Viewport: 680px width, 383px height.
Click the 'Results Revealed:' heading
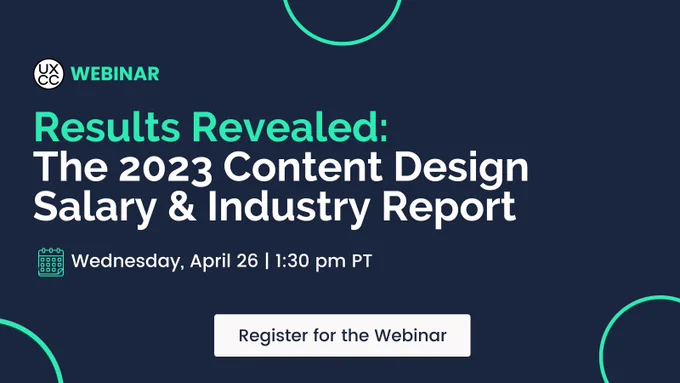point(211,127)
